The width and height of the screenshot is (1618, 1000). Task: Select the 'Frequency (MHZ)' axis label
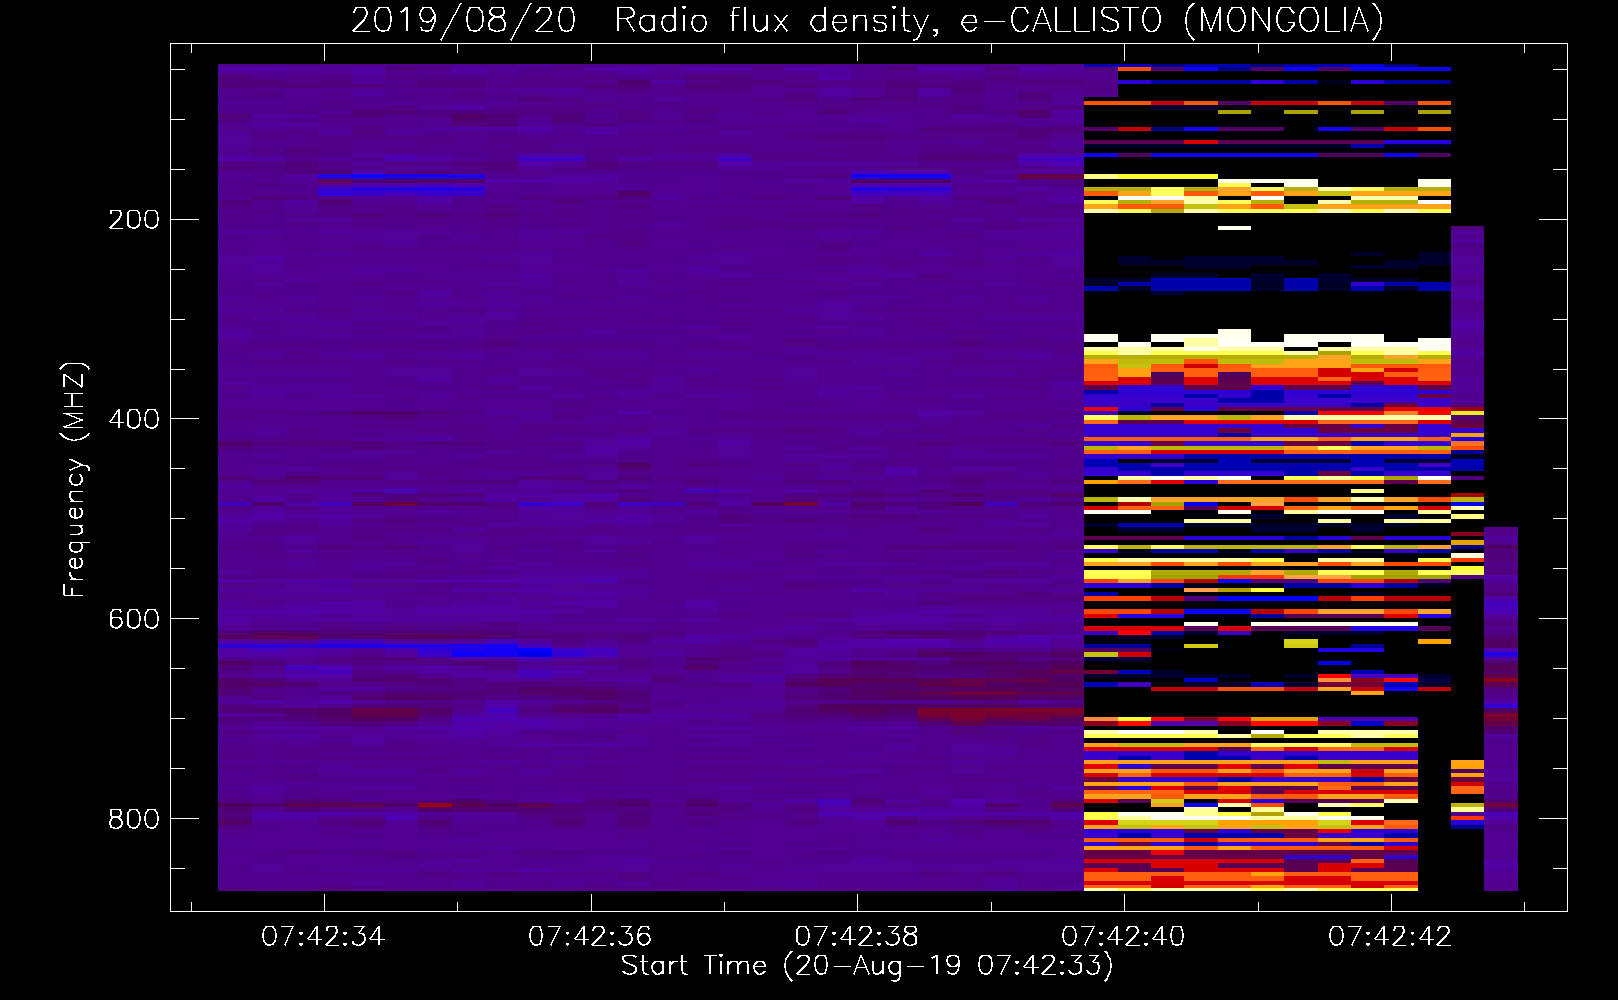75,479
